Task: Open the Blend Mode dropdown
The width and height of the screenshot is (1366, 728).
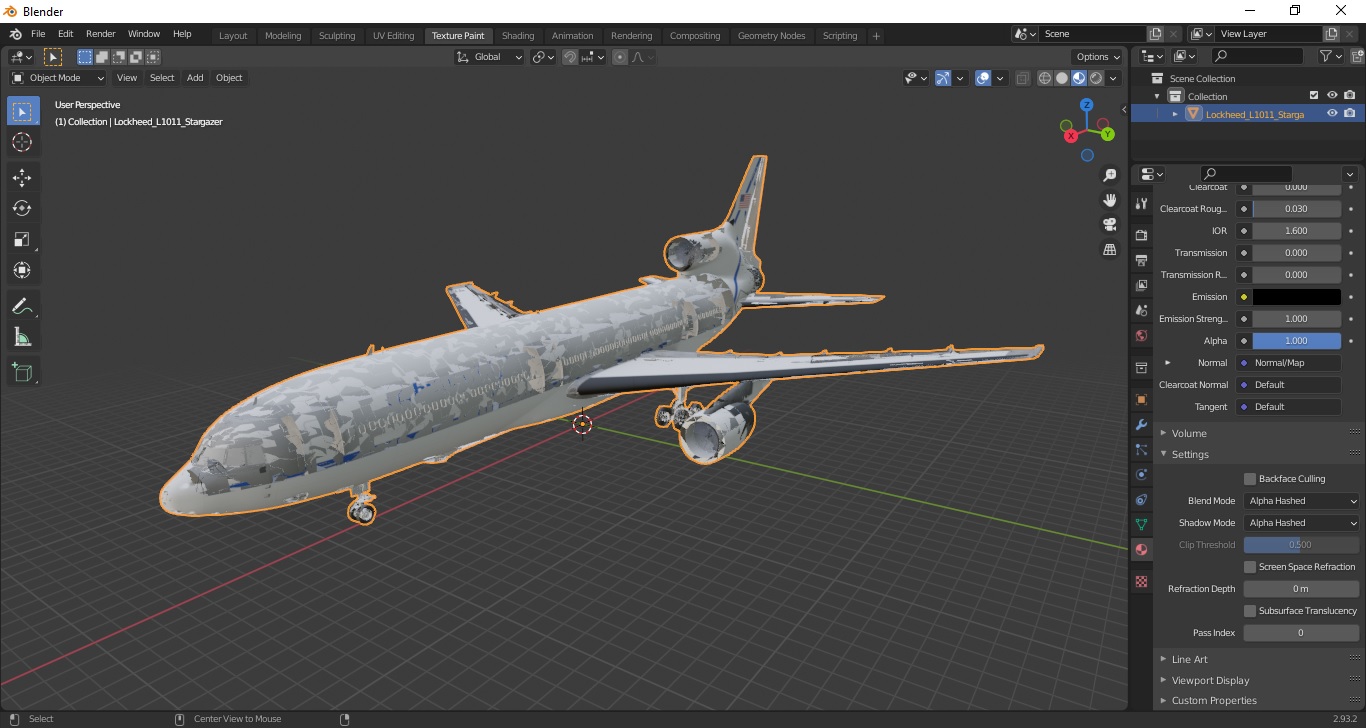Action: coord(1302,501)
